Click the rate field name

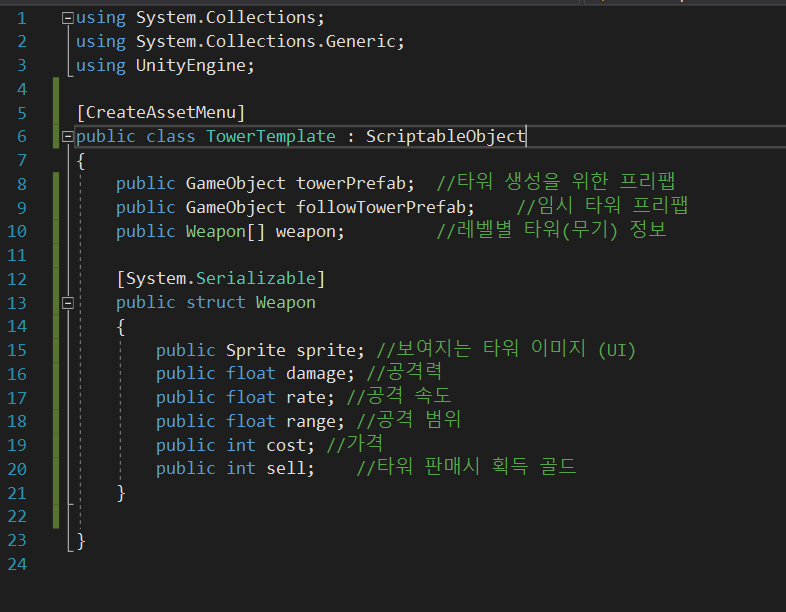coord(310,397)
